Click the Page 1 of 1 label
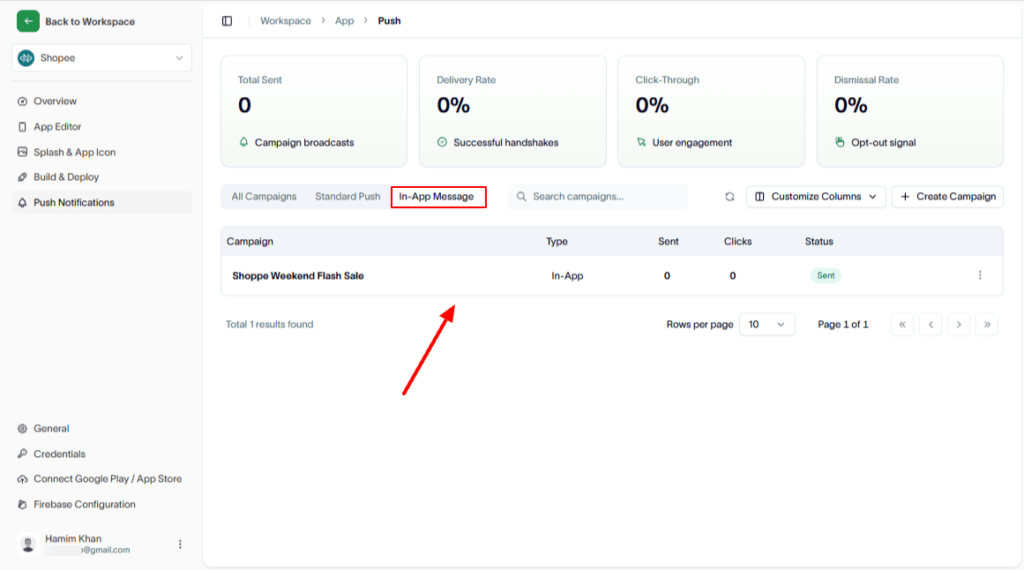This screenshot has width=1024, height=570. point(843,325)
